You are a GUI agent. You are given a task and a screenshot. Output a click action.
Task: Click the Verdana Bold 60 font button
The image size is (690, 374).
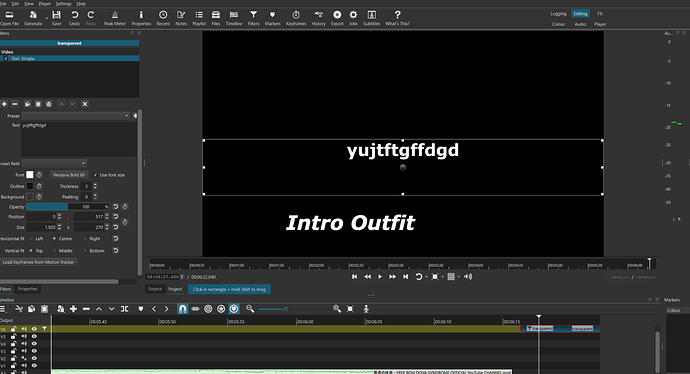[x=69, y=175]
